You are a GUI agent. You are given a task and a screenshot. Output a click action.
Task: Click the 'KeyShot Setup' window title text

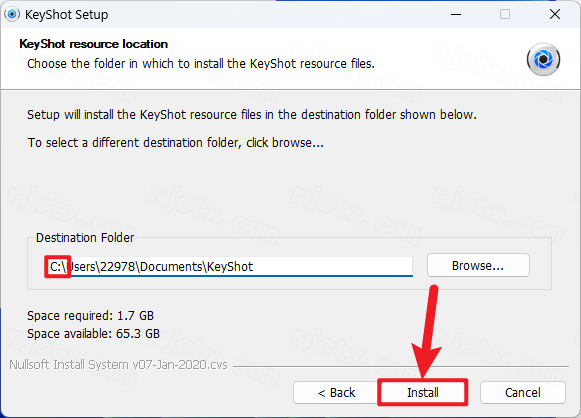[67, 15]
